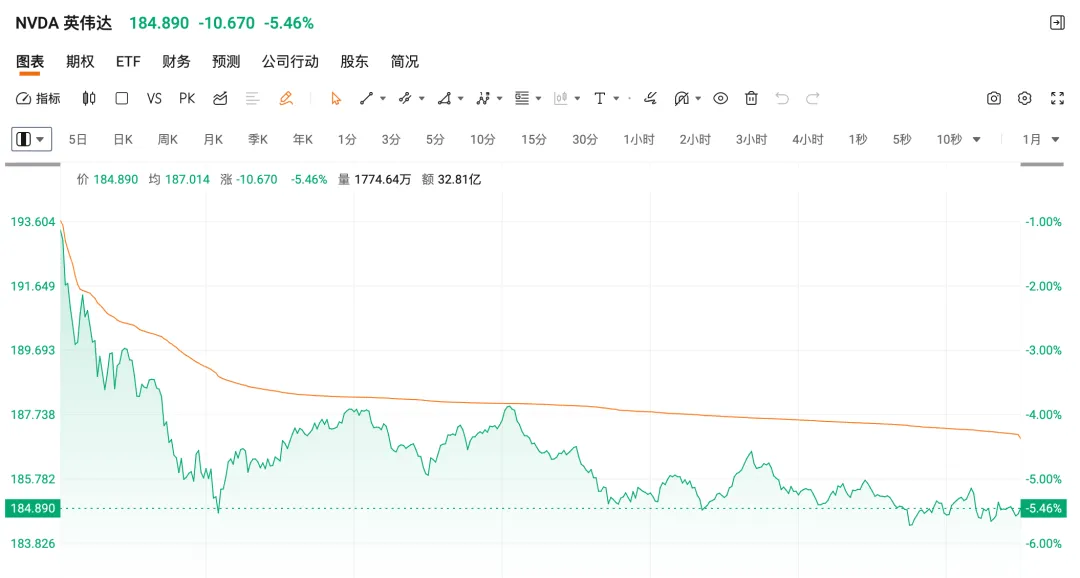The width and height of the screenshot is (1080, 578).
Task: Open chart settings gear icon
Action: point(1025,98)
